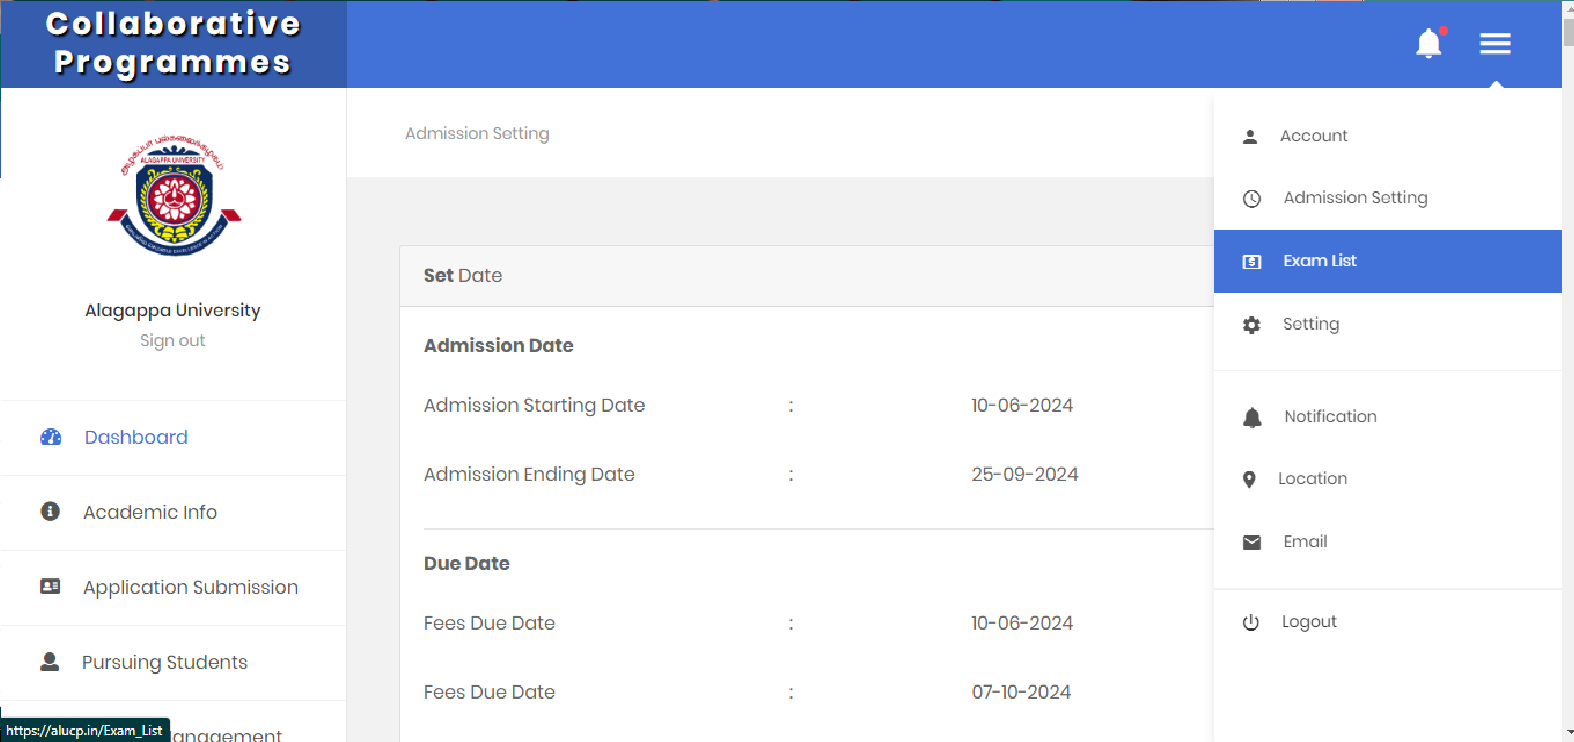Click the Admission Setting clock icon
The width and height of the screenshot is (1574, 742).
[1251, 199]
